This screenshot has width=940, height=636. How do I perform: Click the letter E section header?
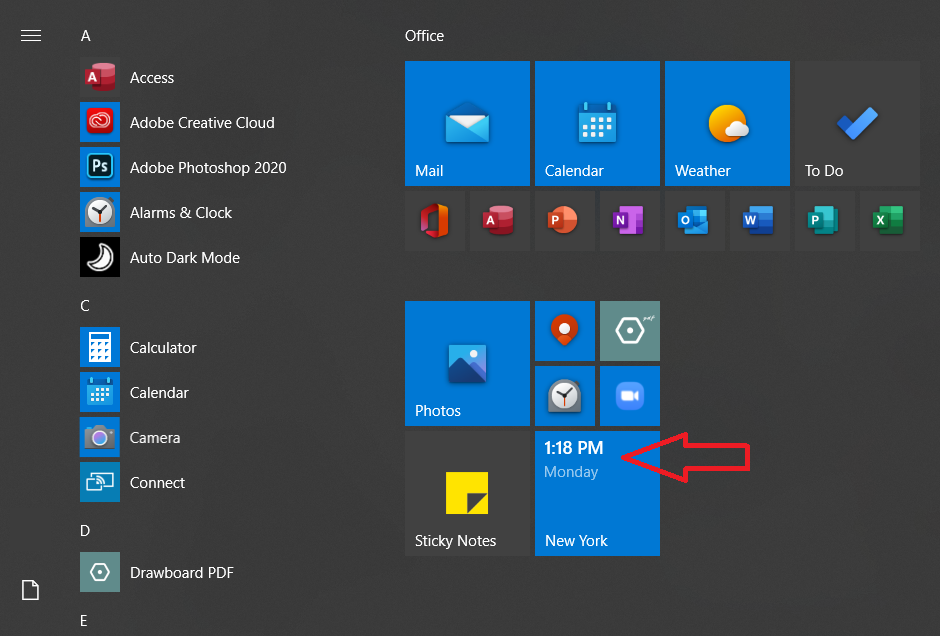tap(84, 620)
